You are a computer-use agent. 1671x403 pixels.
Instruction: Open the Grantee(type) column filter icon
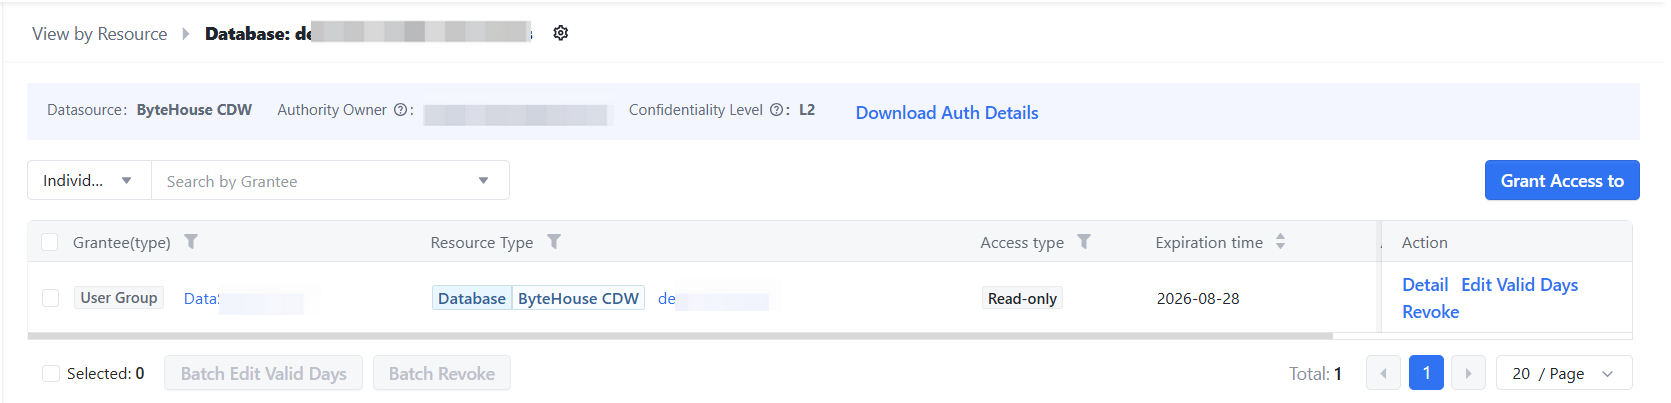click(x=191, y=241)
